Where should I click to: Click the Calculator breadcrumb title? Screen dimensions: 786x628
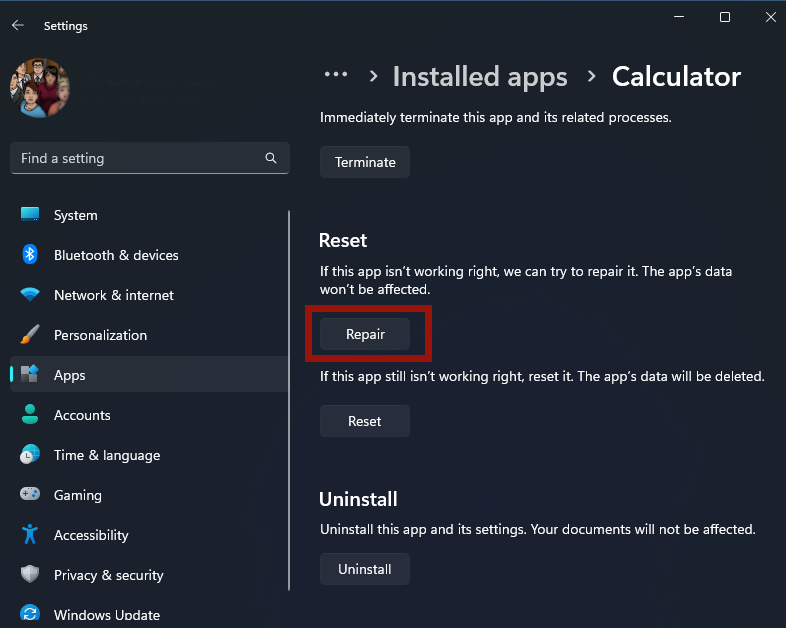(x=676, y=77)
